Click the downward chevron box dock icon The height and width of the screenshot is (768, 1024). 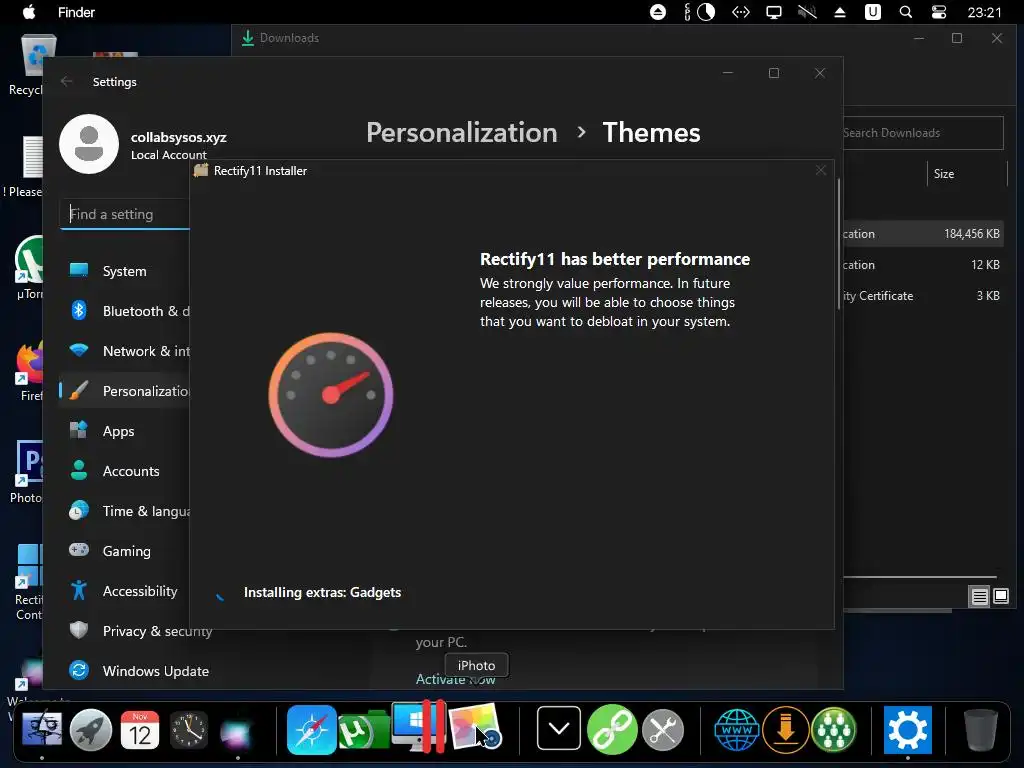[559, 728]
